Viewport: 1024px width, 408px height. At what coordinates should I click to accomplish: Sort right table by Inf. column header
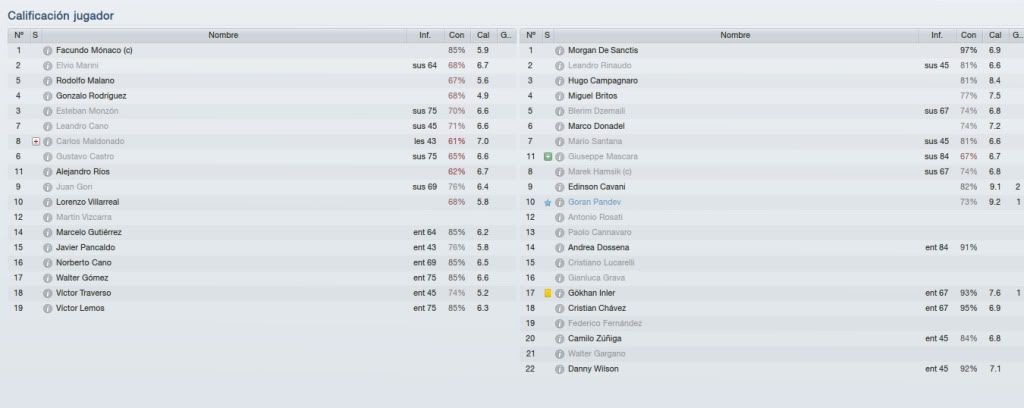coord(936,35)
